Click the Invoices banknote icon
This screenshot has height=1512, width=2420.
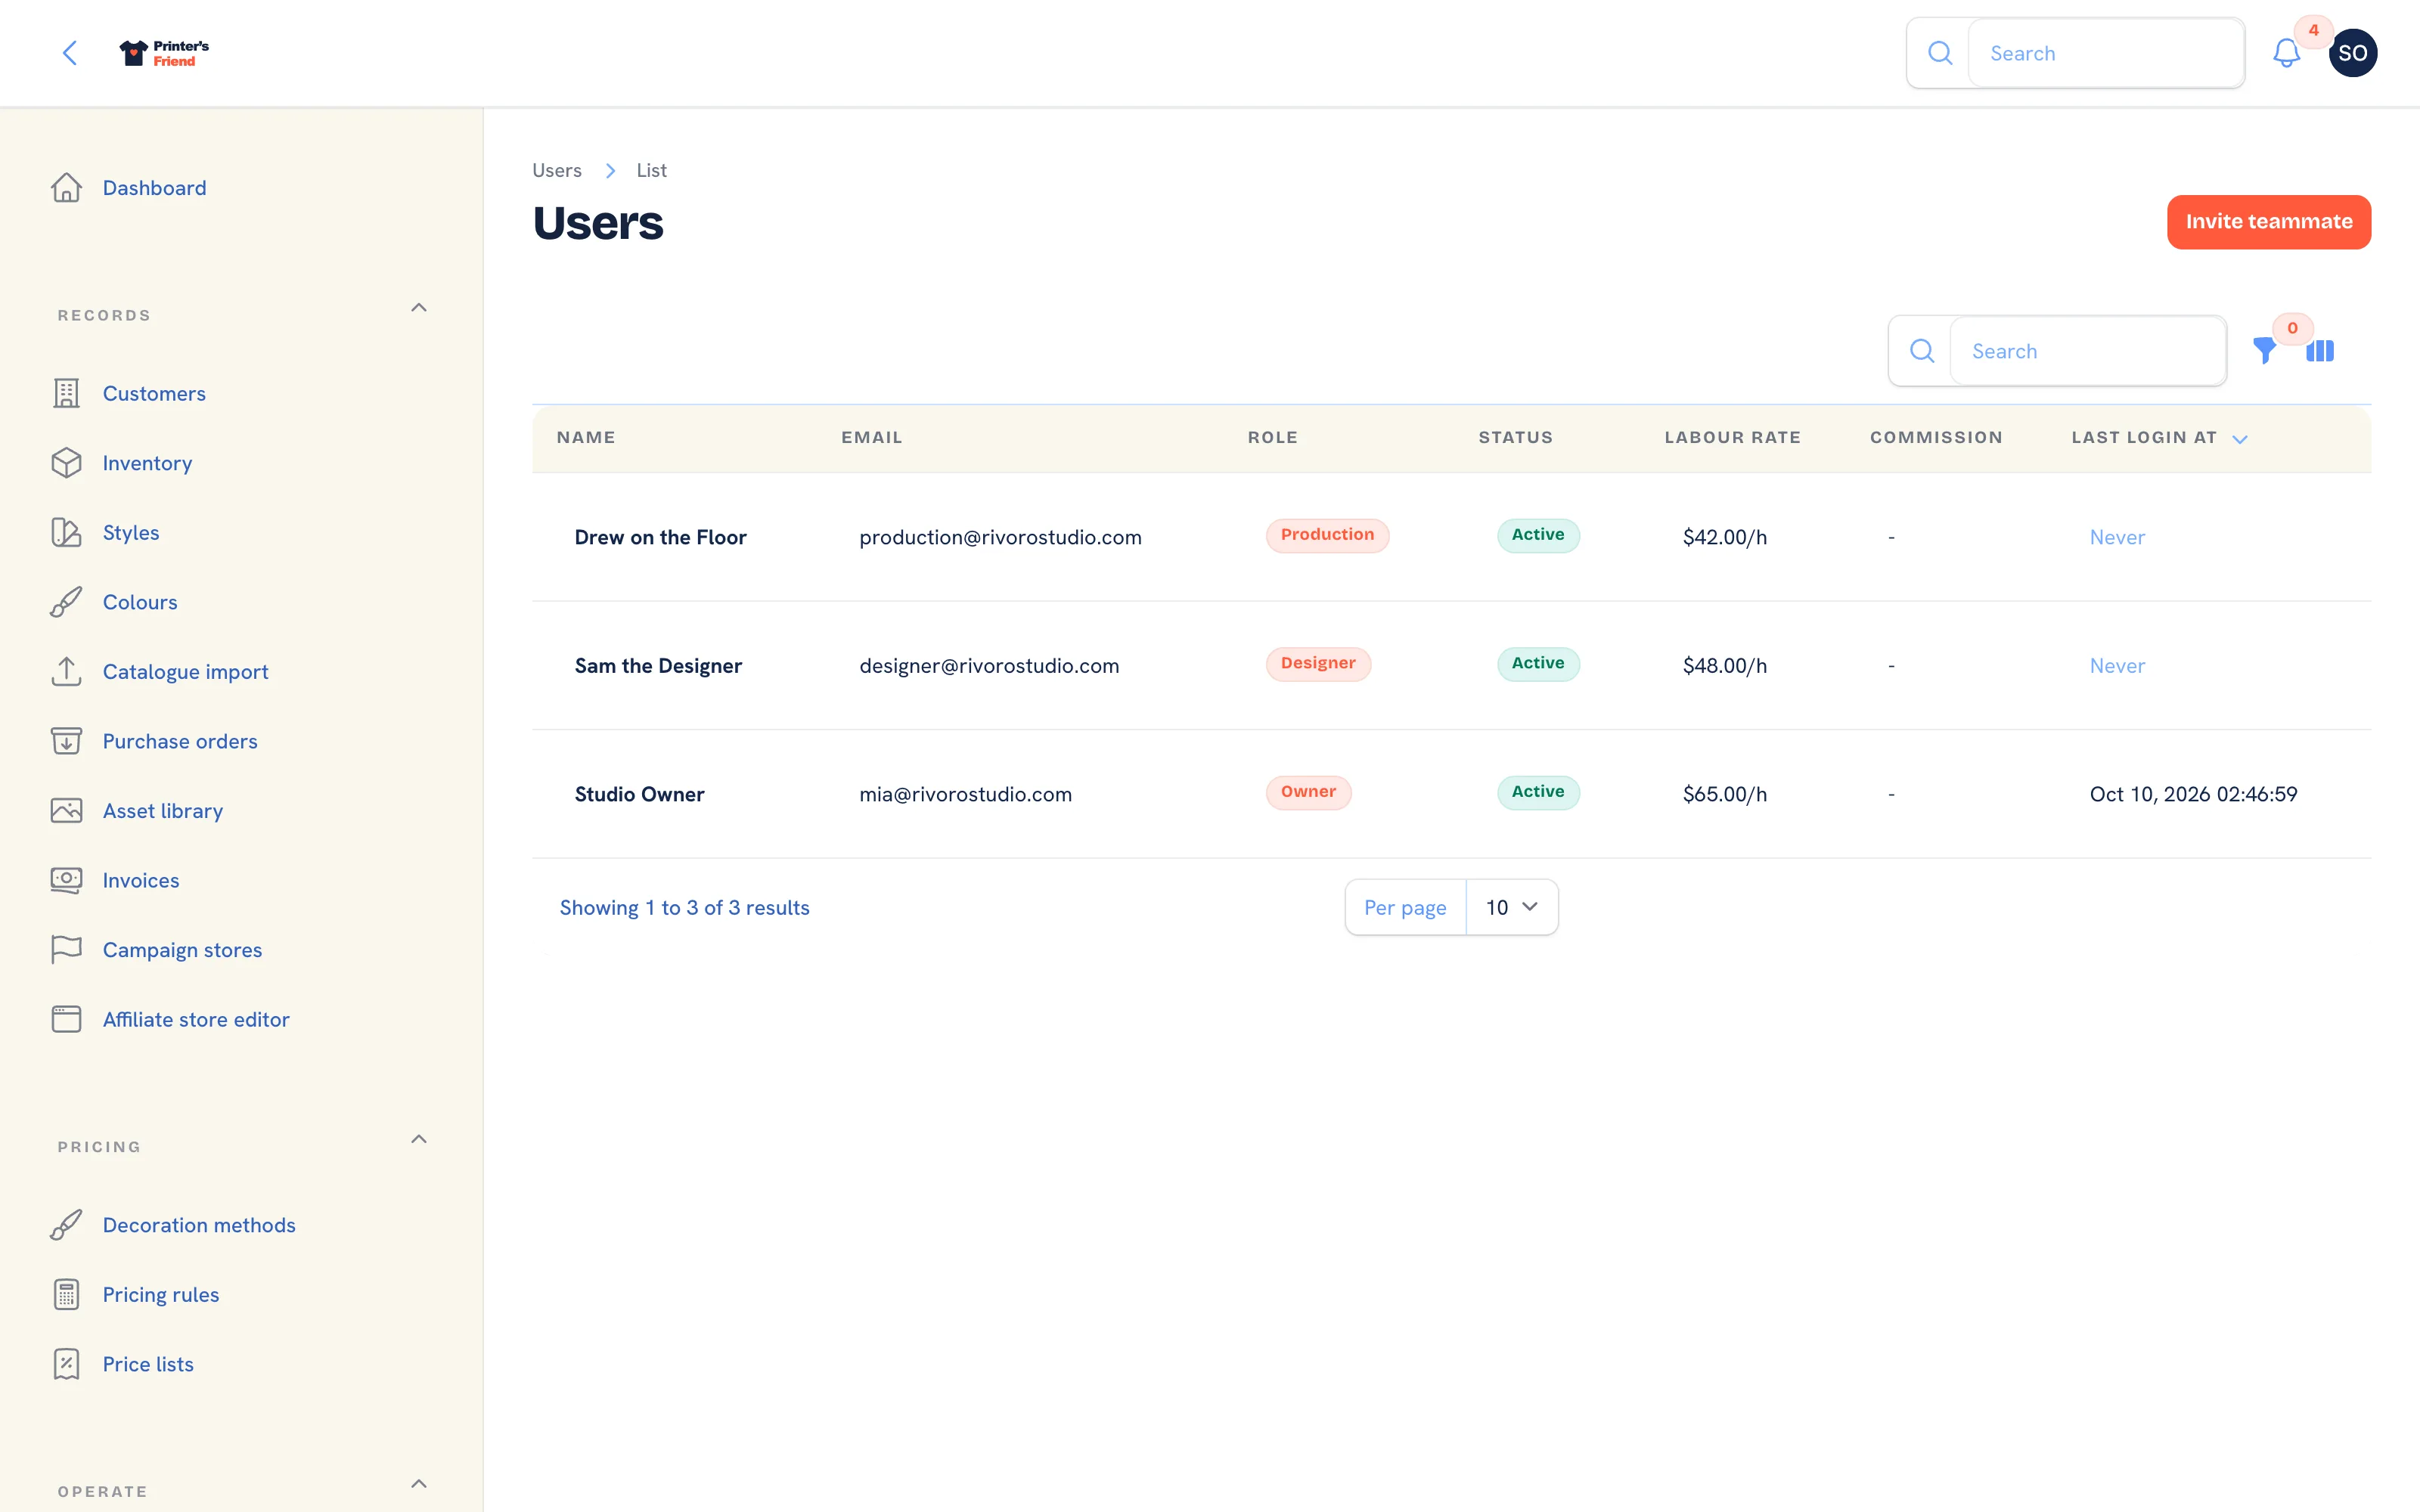click(x=67, y=880)
